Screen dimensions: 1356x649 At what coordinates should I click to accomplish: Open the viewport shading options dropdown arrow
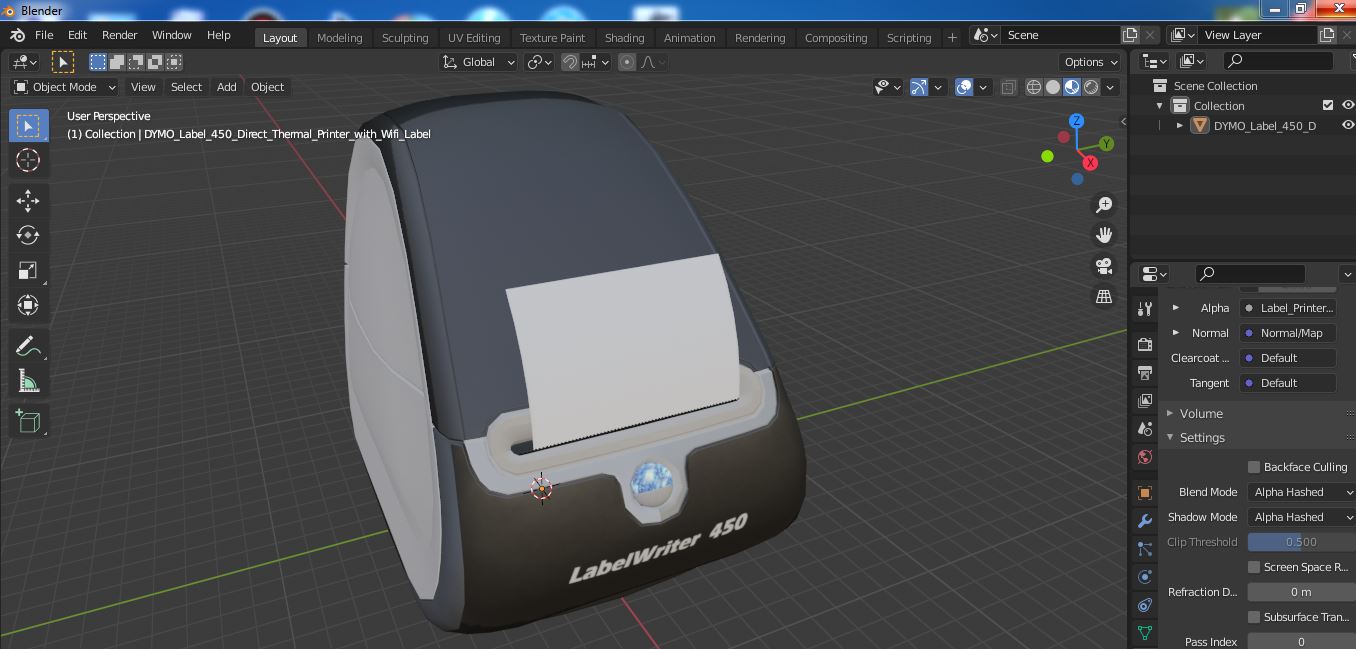tap(1110, 87)
